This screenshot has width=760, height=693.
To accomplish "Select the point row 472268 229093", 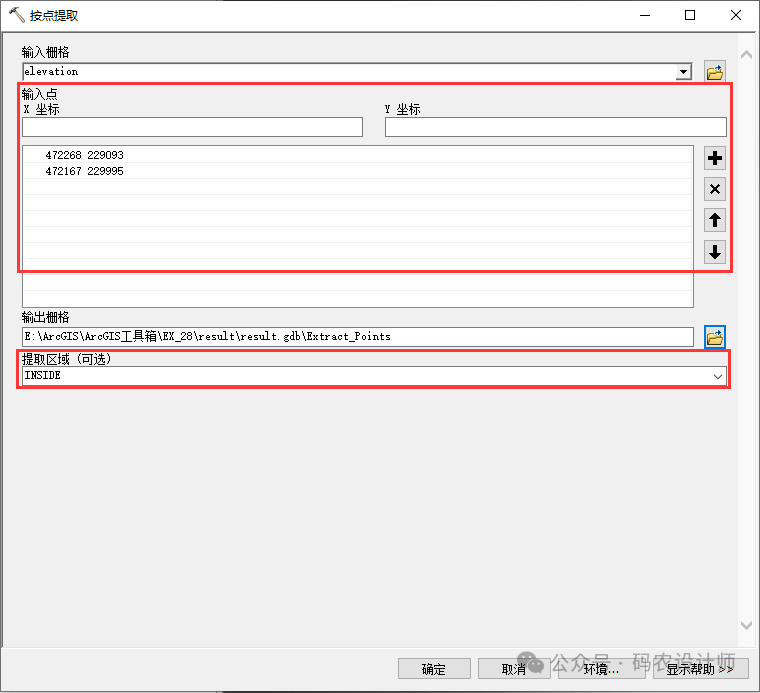I will pyautogui.click(x=85, y=155).
